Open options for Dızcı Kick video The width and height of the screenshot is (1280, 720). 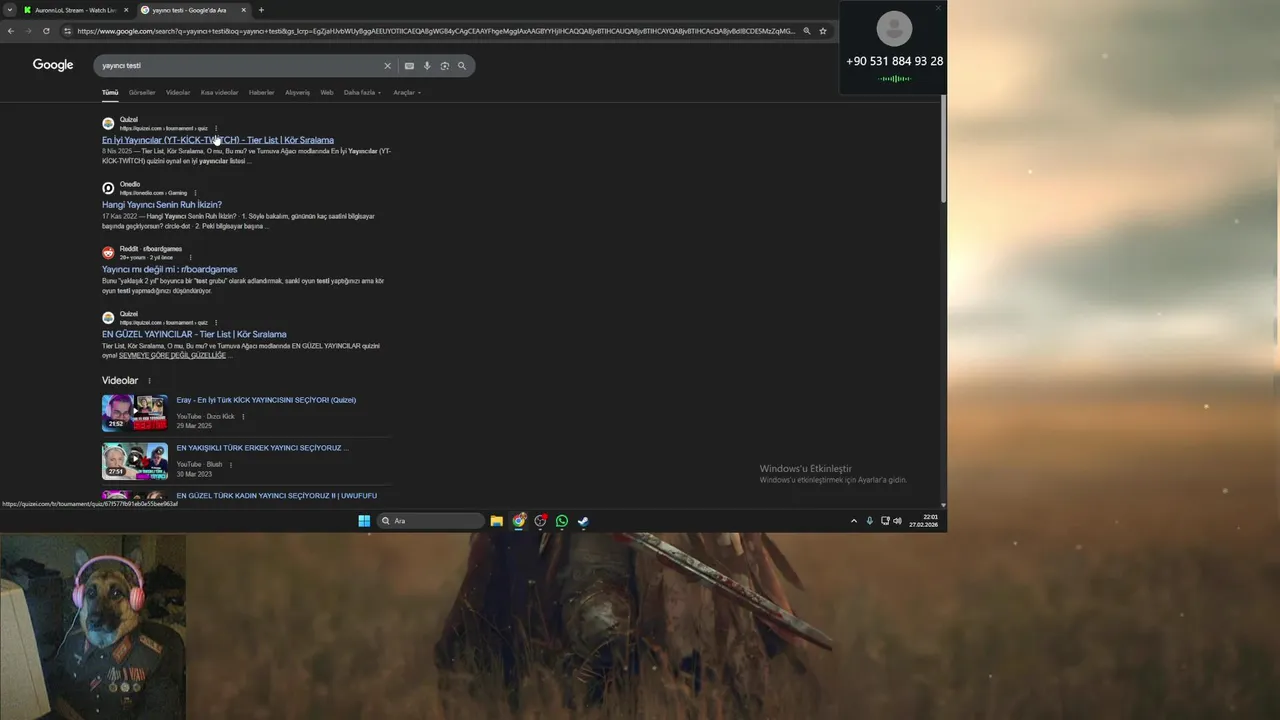tap(243, 416)
